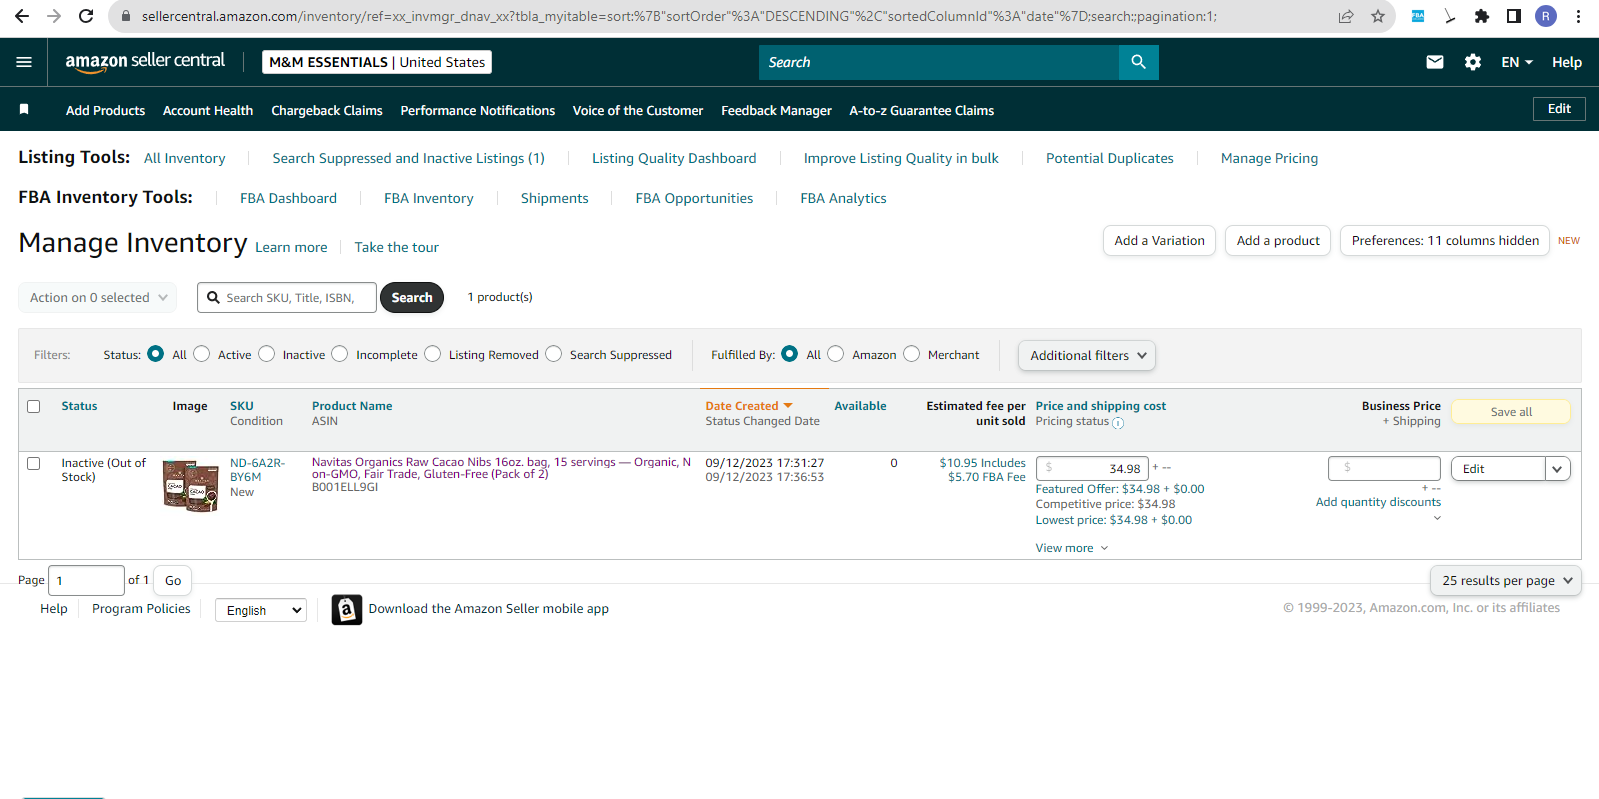1599x799 pixels.
Task: Select the Search Suppressed status filter
Action: click(x=553, y=354)
